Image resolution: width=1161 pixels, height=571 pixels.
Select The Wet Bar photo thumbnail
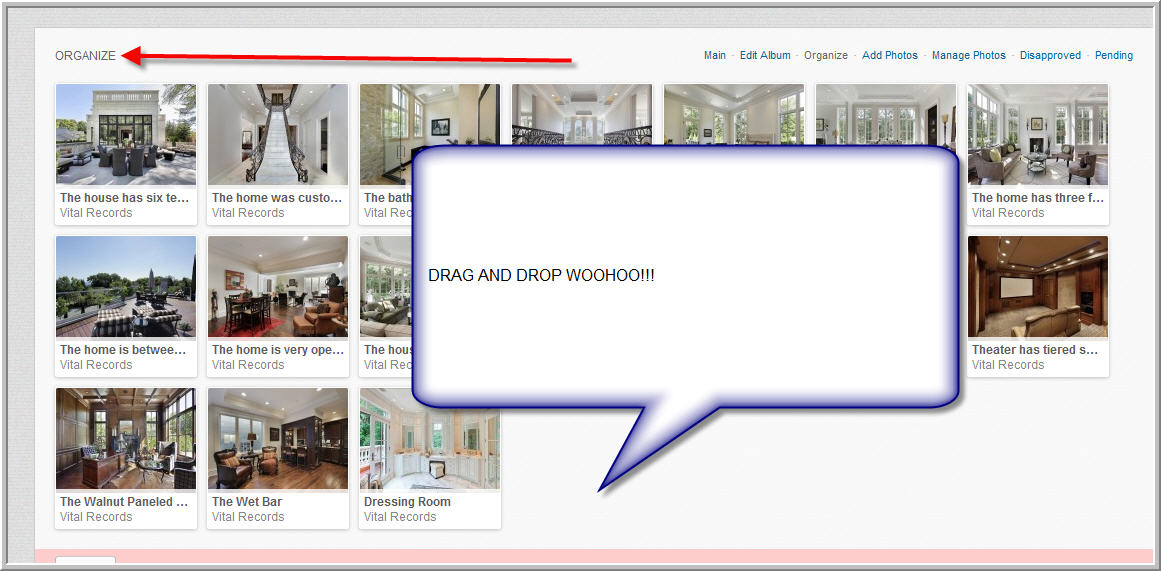coord(278,438)
